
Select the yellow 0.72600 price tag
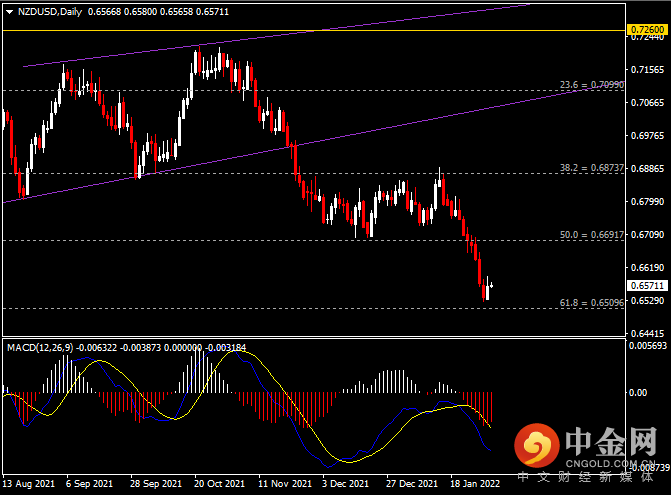click(646, 31)
